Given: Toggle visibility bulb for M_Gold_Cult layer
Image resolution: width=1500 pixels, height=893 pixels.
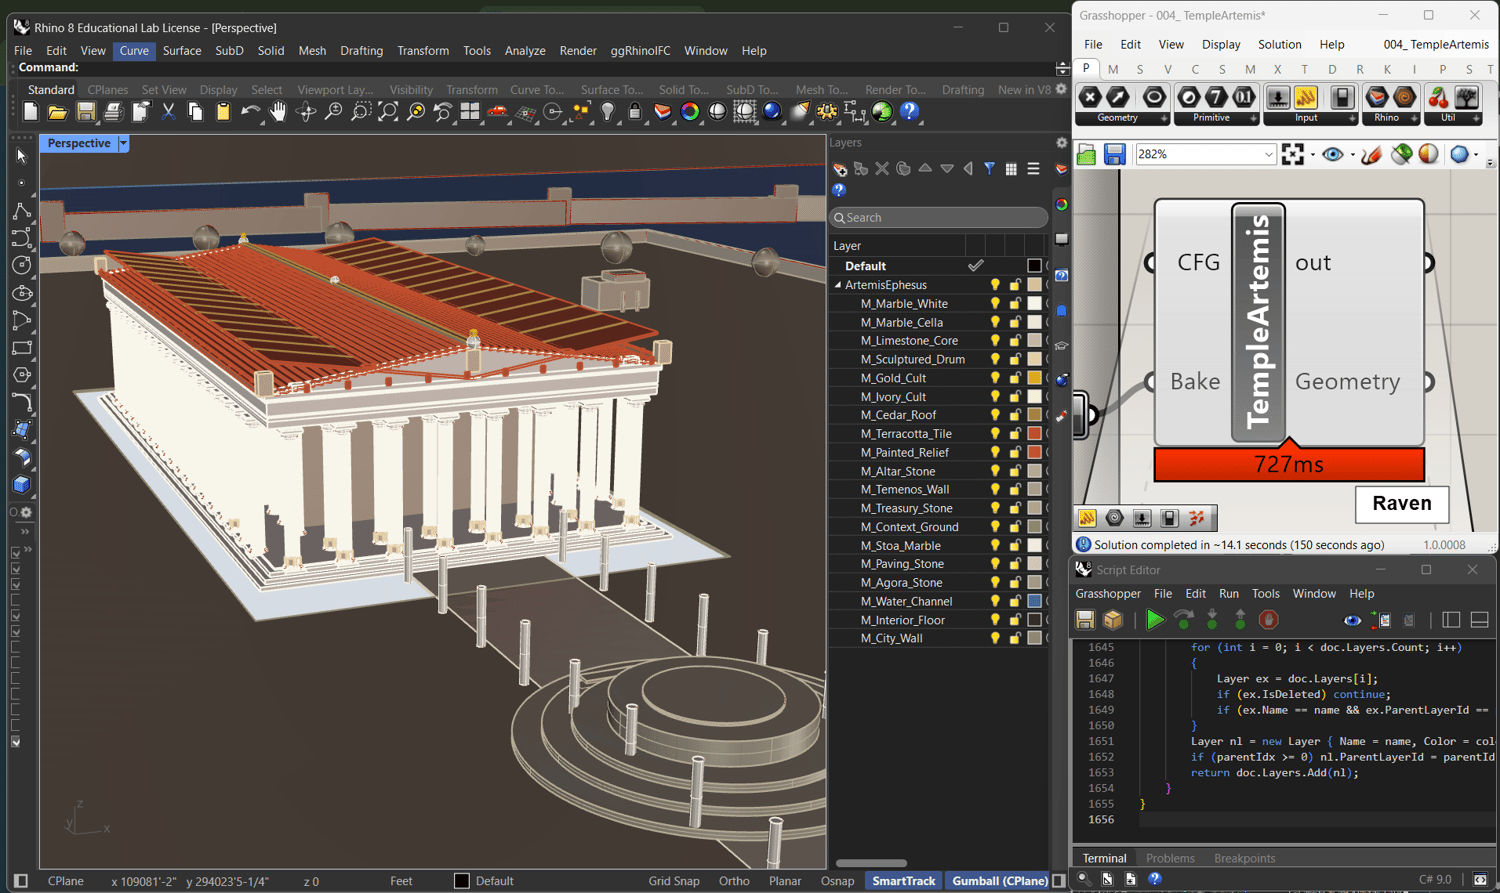Looking at the screenshot, I should click(995, 378).
